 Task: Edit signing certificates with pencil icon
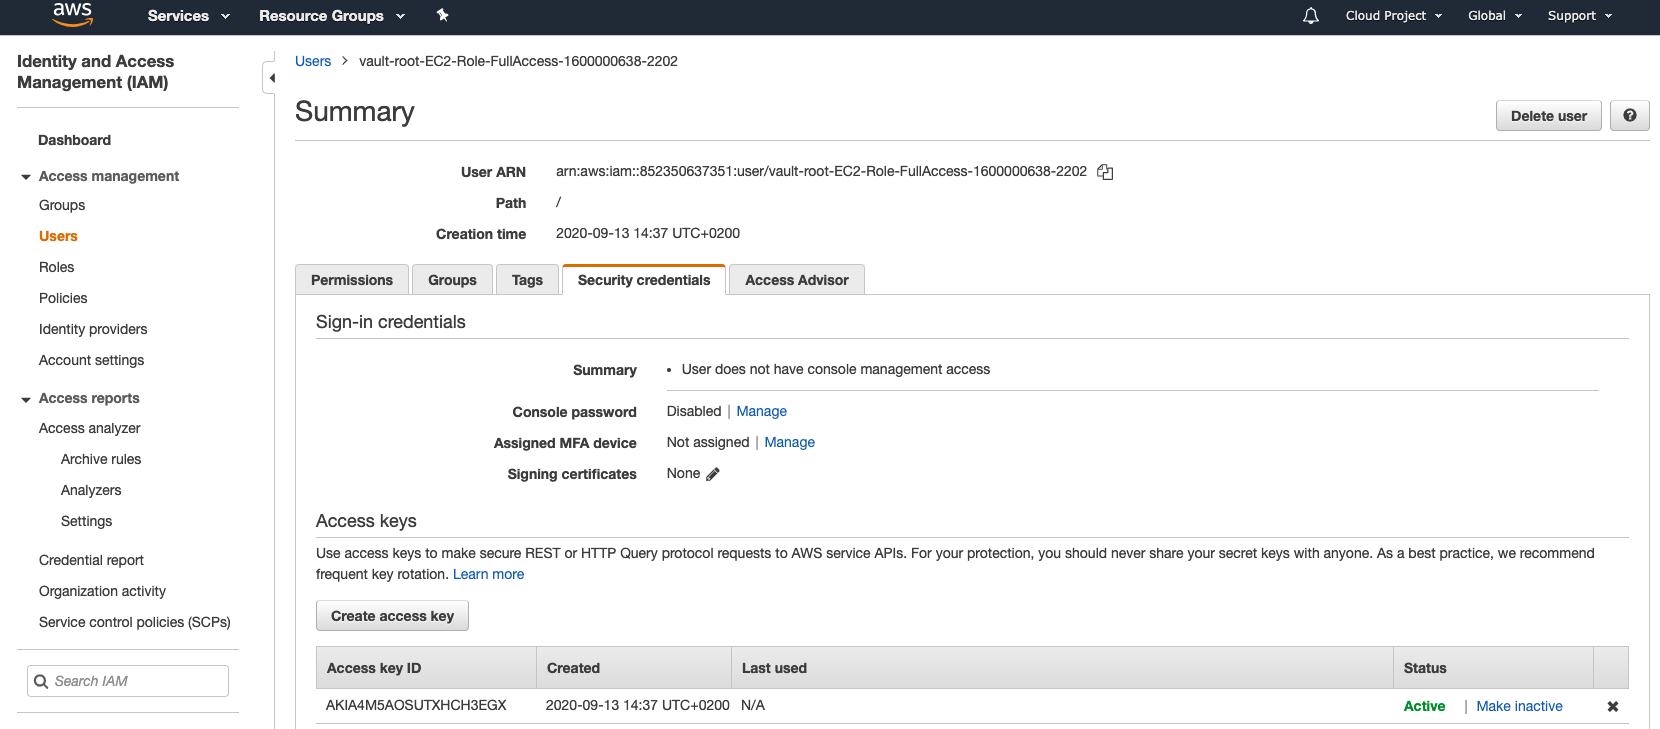point(713,474)
